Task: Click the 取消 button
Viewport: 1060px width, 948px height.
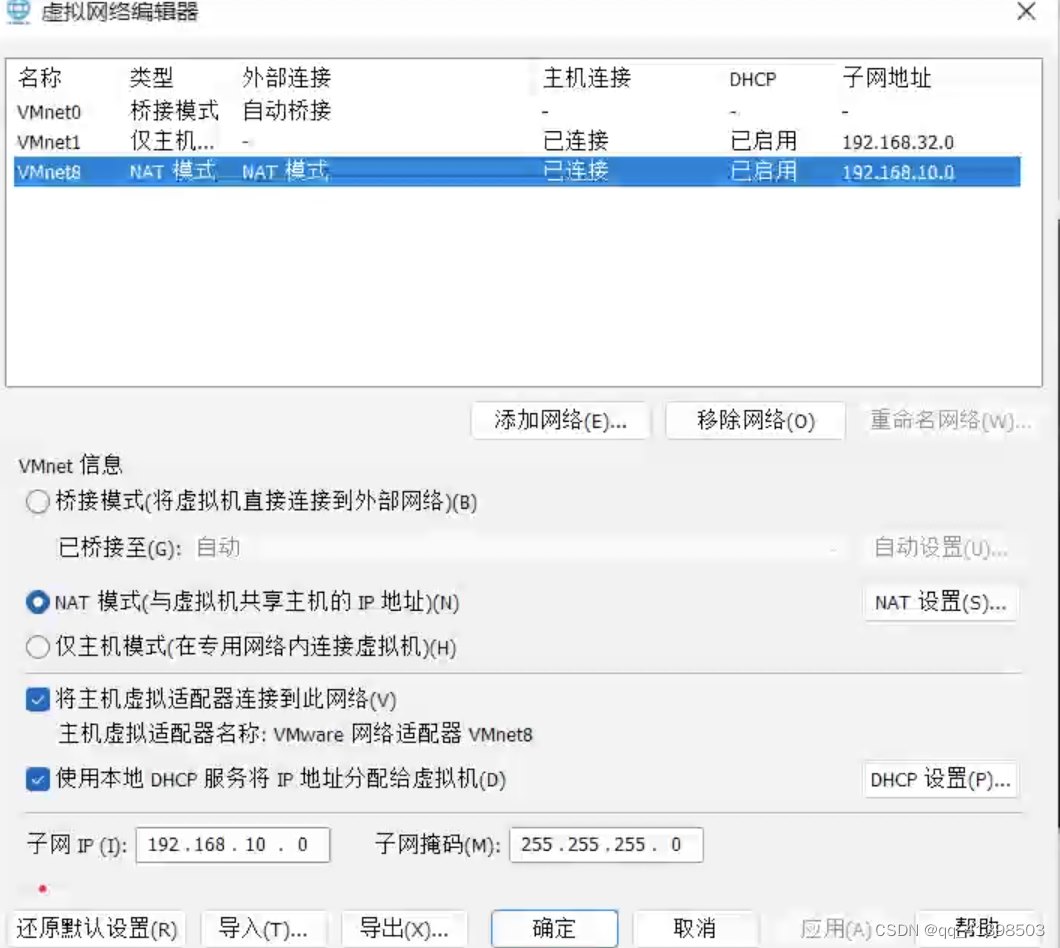Action: [694, 929]
